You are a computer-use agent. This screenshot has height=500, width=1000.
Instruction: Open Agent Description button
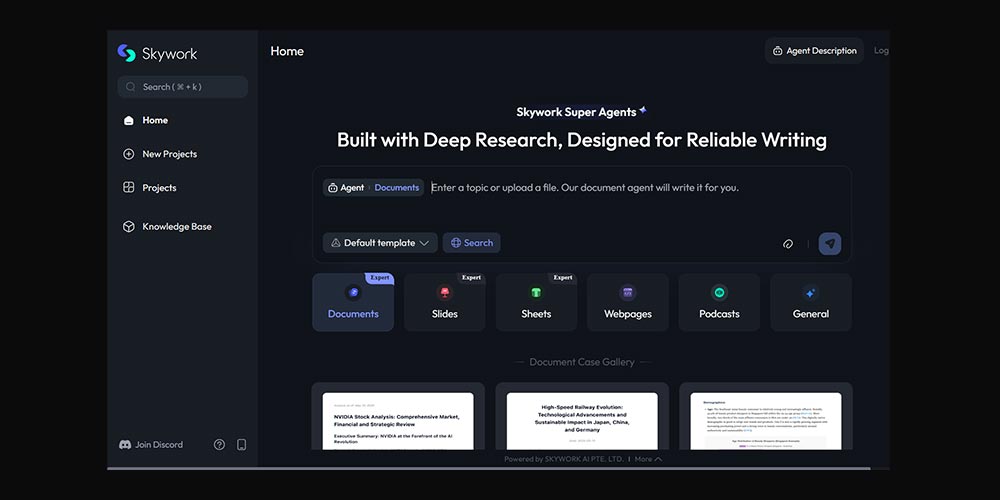click(x=814, y=50)
